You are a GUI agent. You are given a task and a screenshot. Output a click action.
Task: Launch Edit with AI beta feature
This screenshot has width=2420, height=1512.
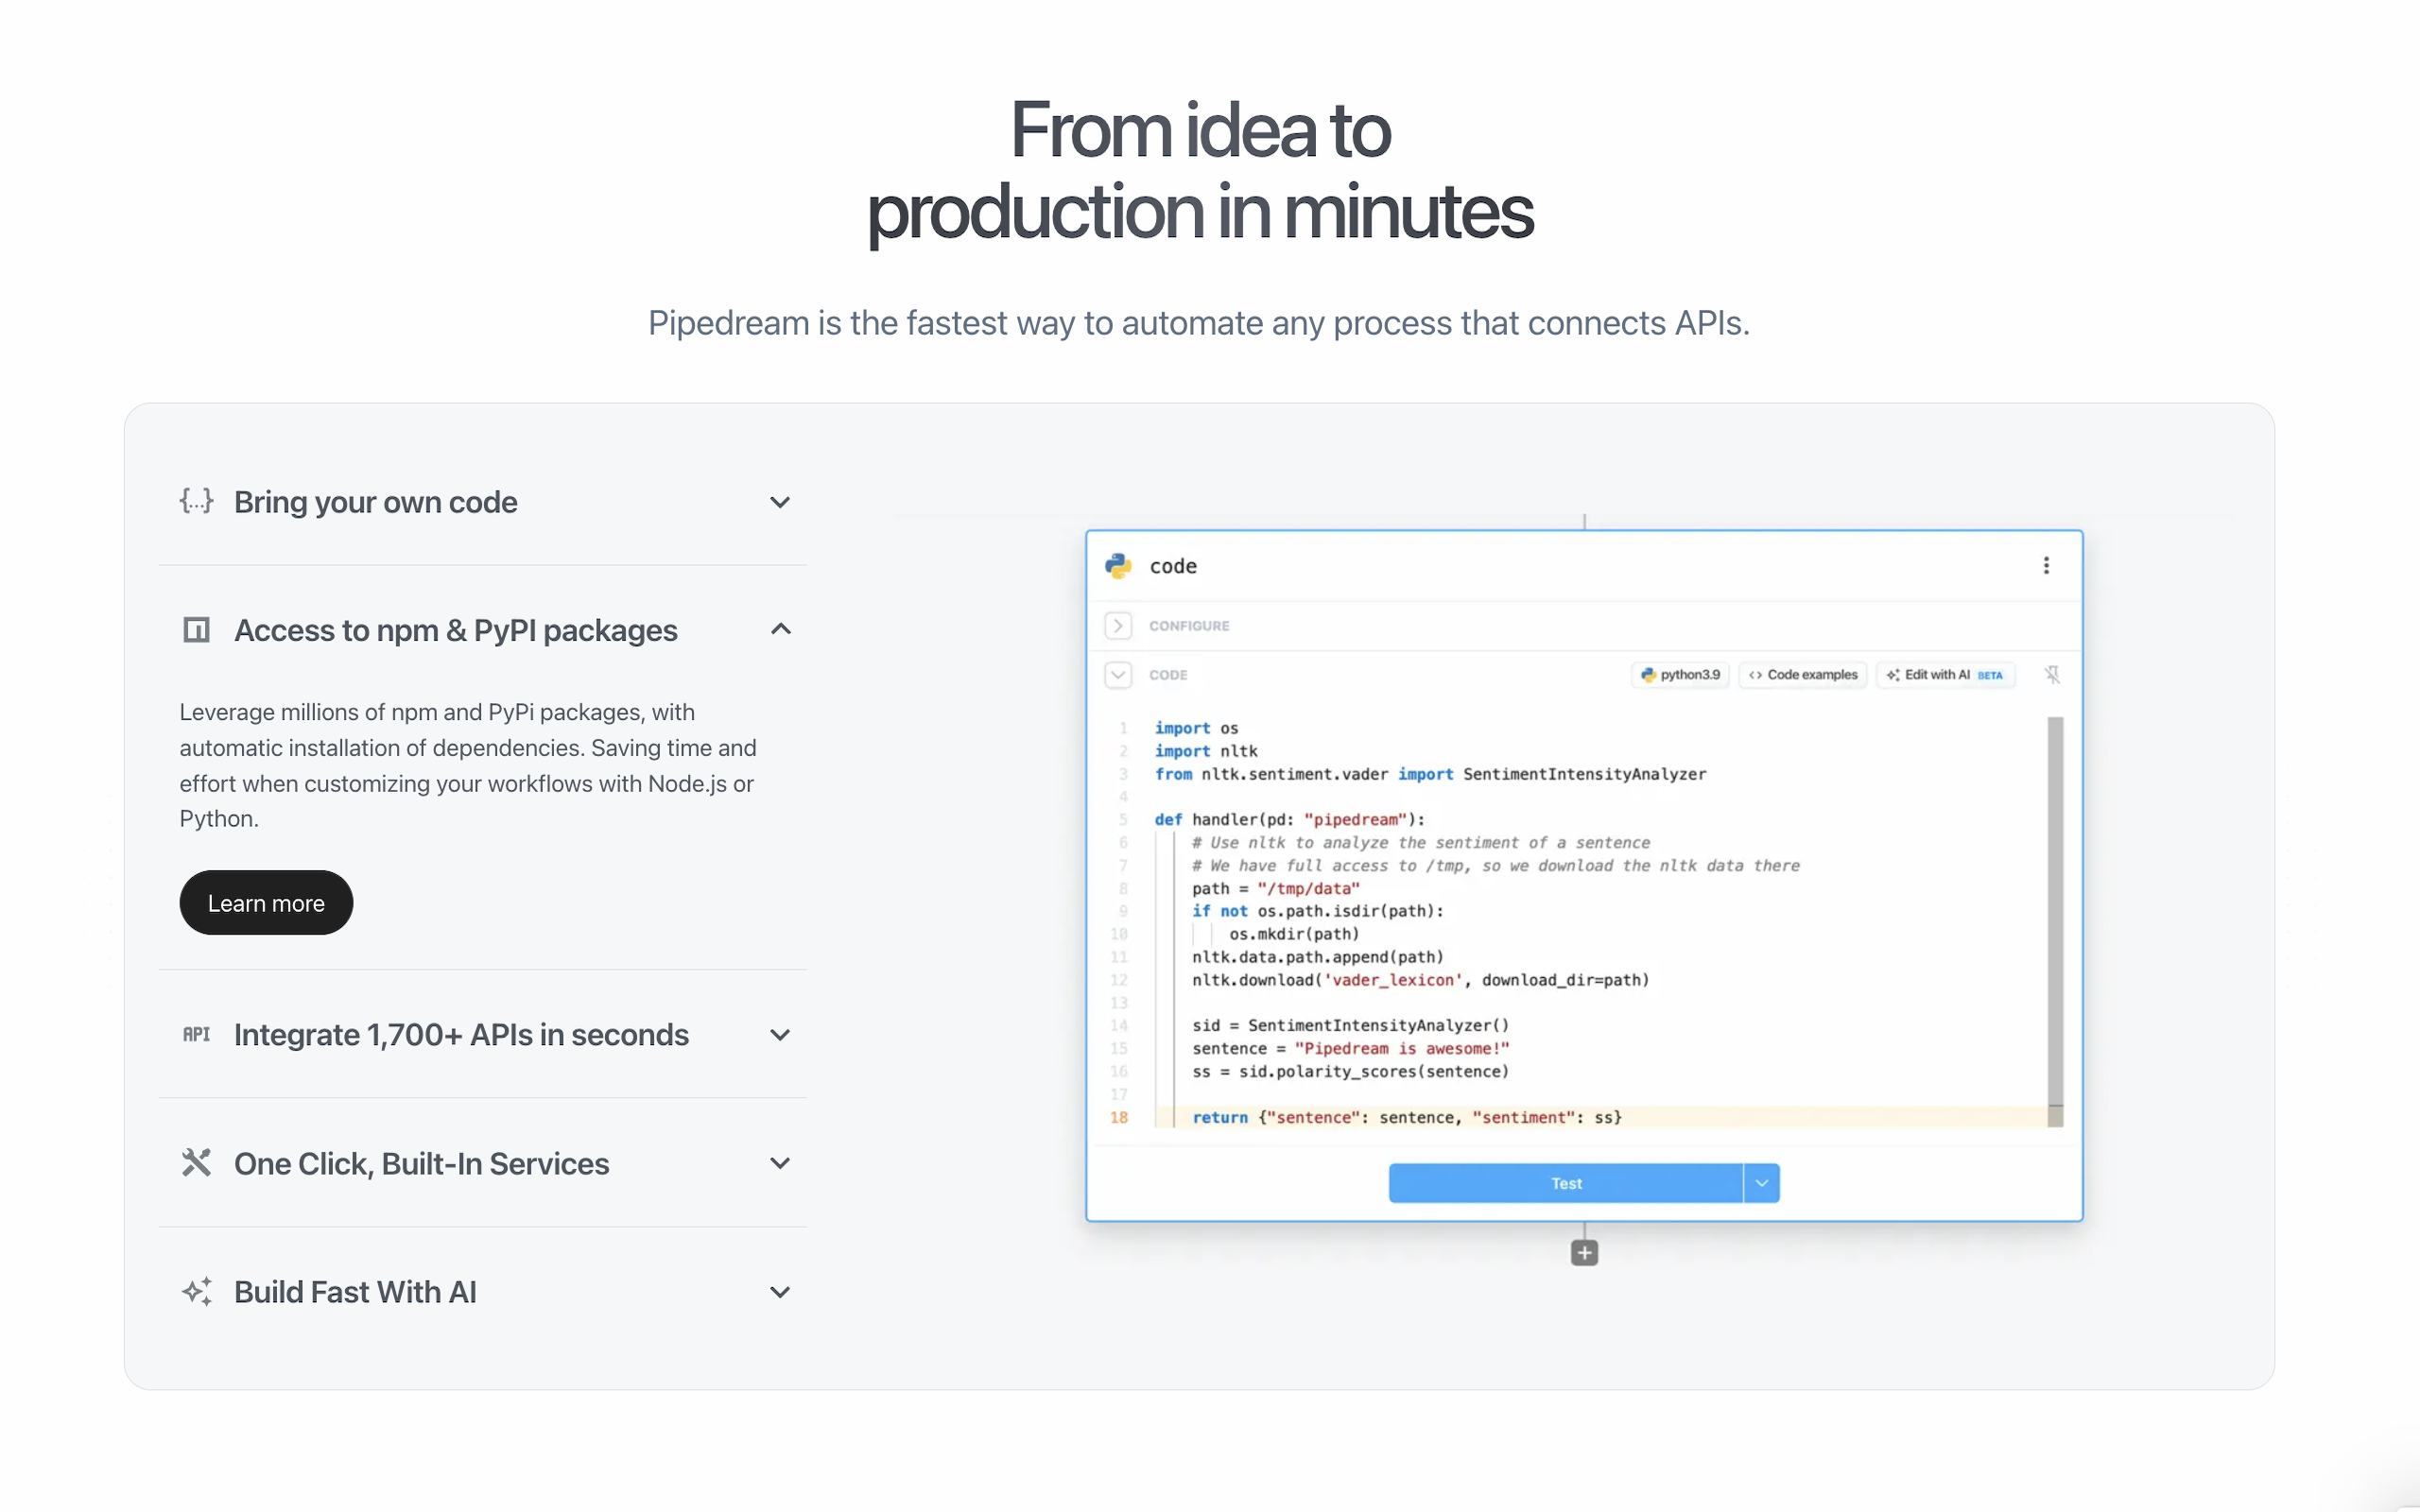coord(1944,674)
